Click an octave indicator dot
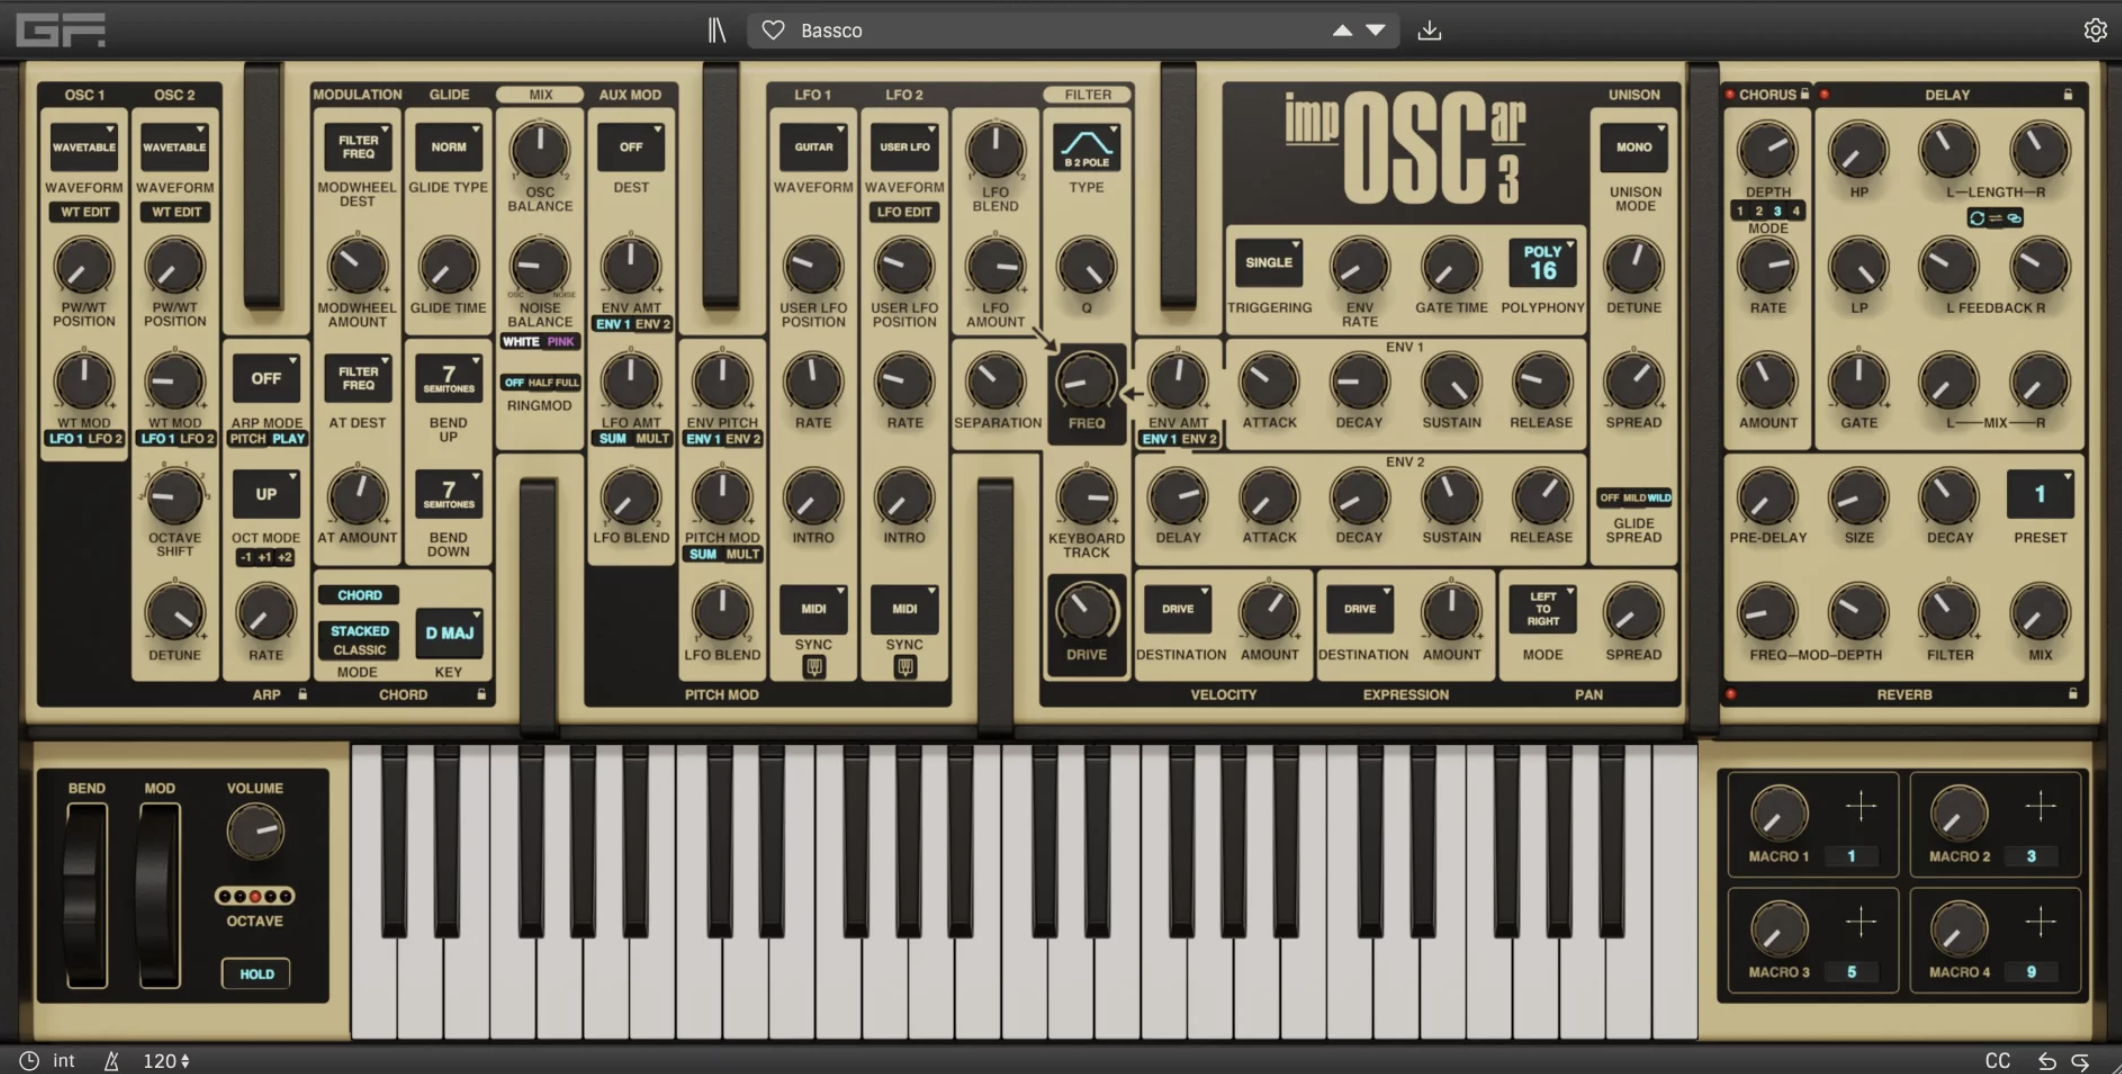Image resolution: width=2122 pixels, height=1074 pixels. pos(255,895)
